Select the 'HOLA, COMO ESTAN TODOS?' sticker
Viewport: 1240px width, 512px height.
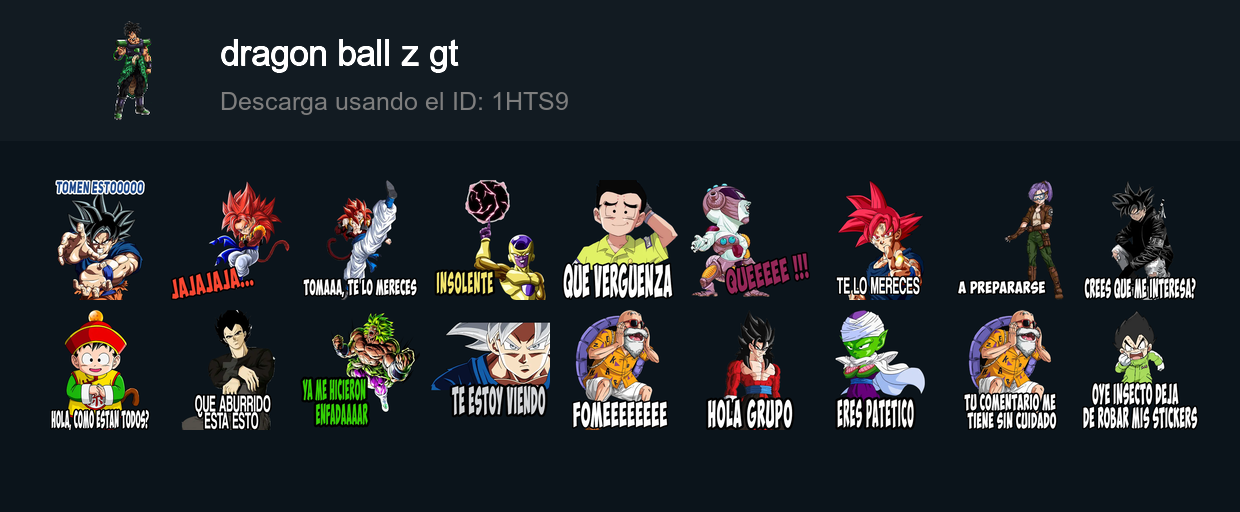pyautogui.click(x=100, y=370)
